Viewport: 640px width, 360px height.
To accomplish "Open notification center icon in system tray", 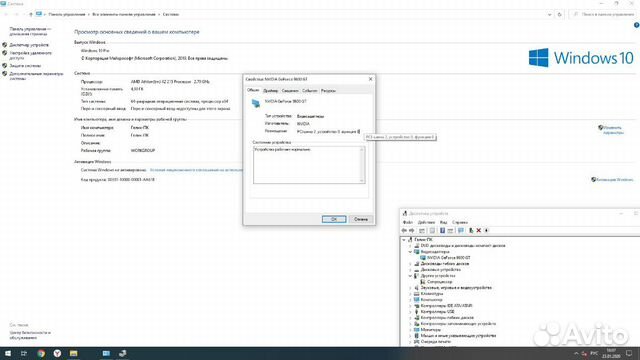I will click(x=629, y=353).
